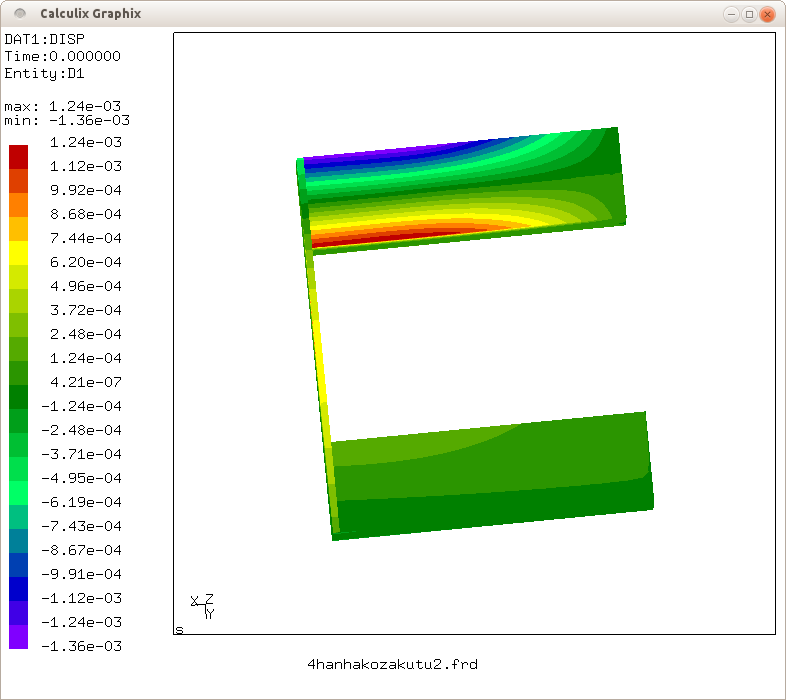The width and height of the screenshot is (786, 700).
Task: Click the XYZ axis orientation triad
Action: [x=203, y=606]
